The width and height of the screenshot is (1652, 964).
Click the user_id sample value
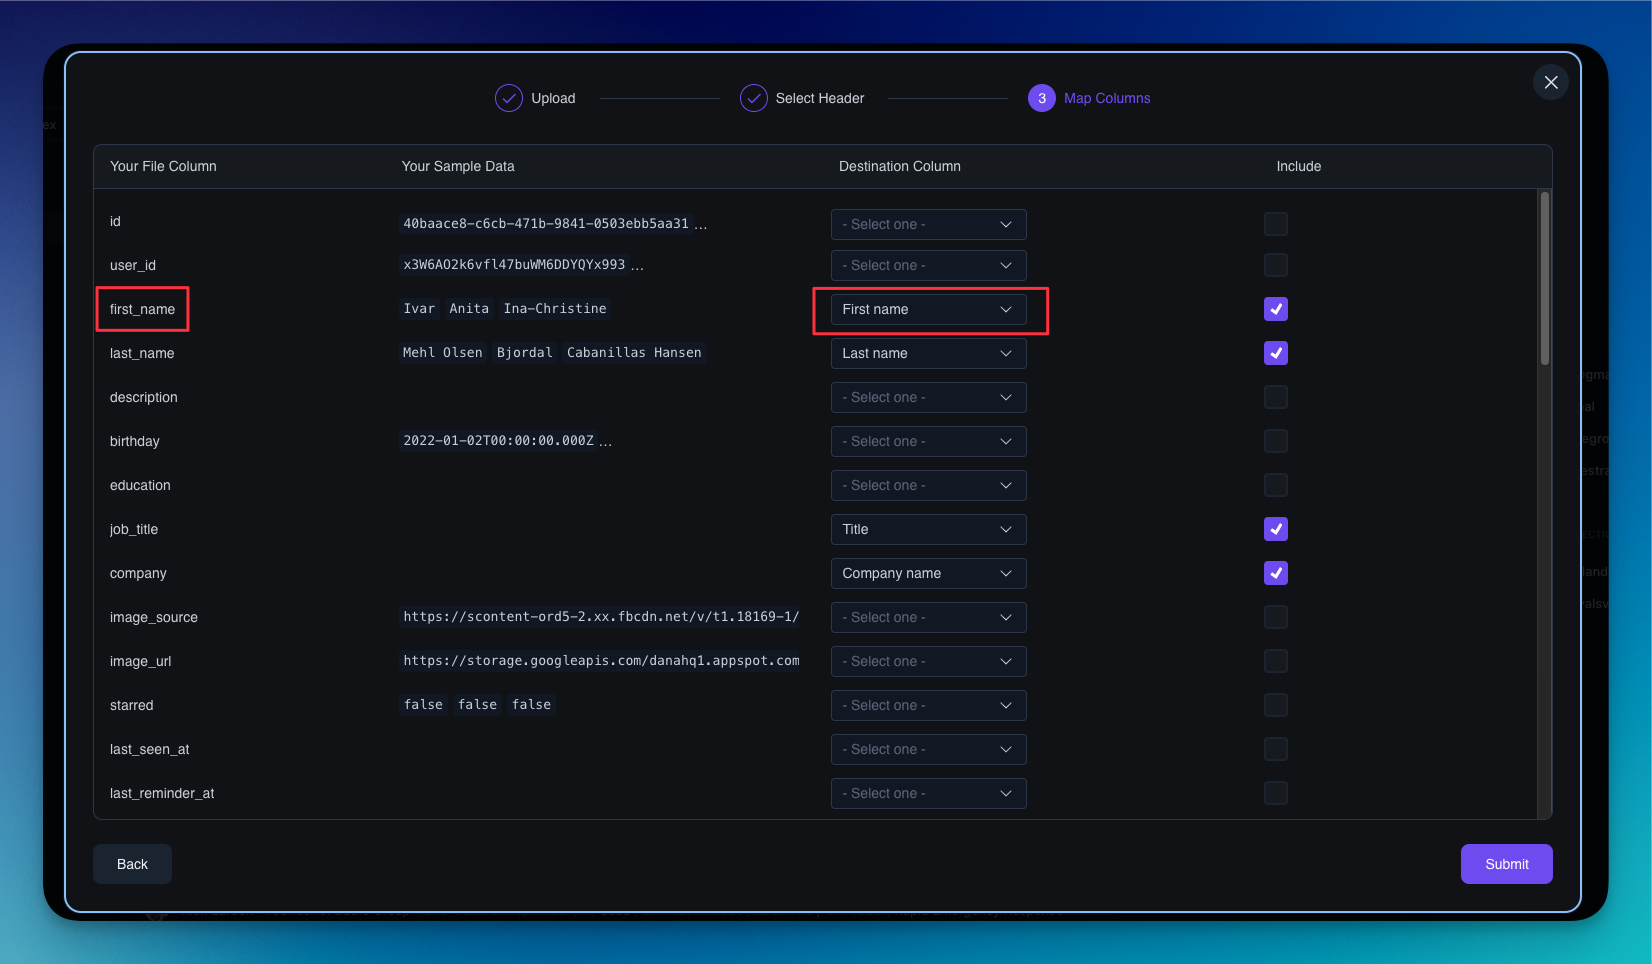tap(514, 264)
